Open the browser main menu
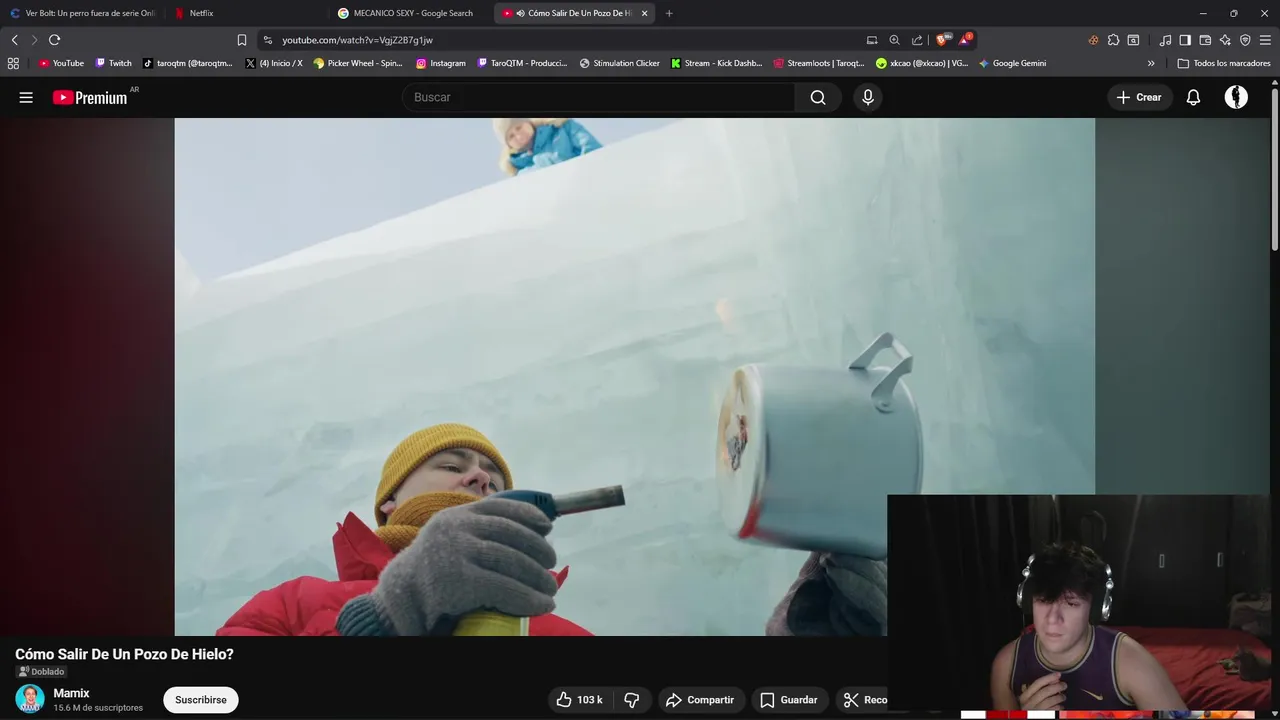The image size is (1280, 720). tap(1265, 40)
